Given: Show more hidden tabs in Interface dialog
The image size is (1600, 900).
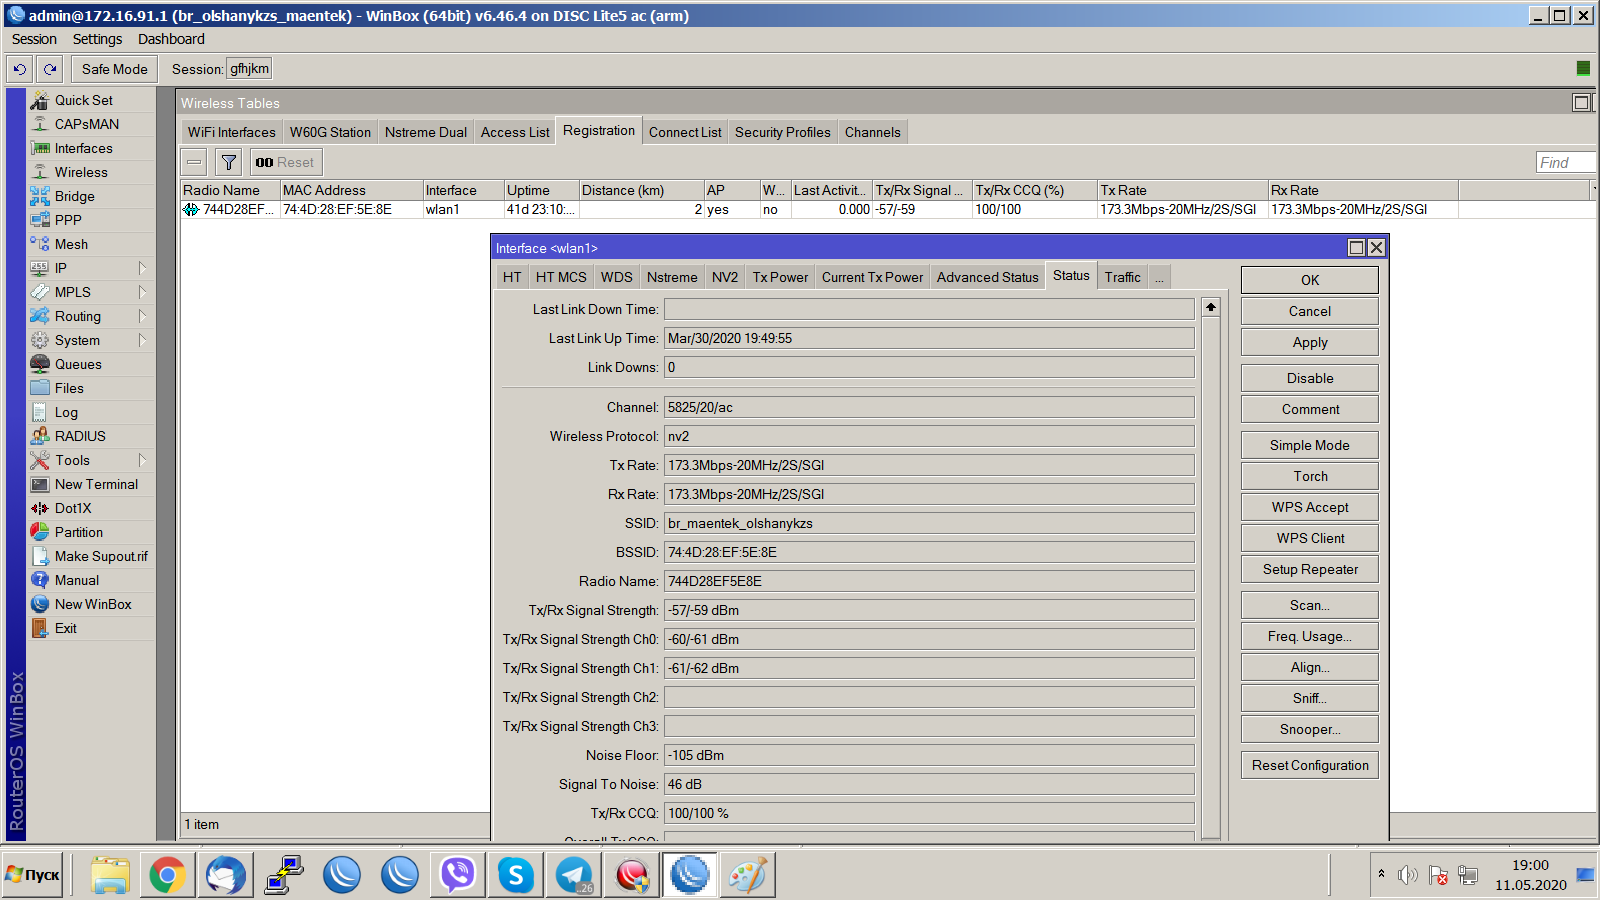Looking at the screenshot, I should 1160,278.
